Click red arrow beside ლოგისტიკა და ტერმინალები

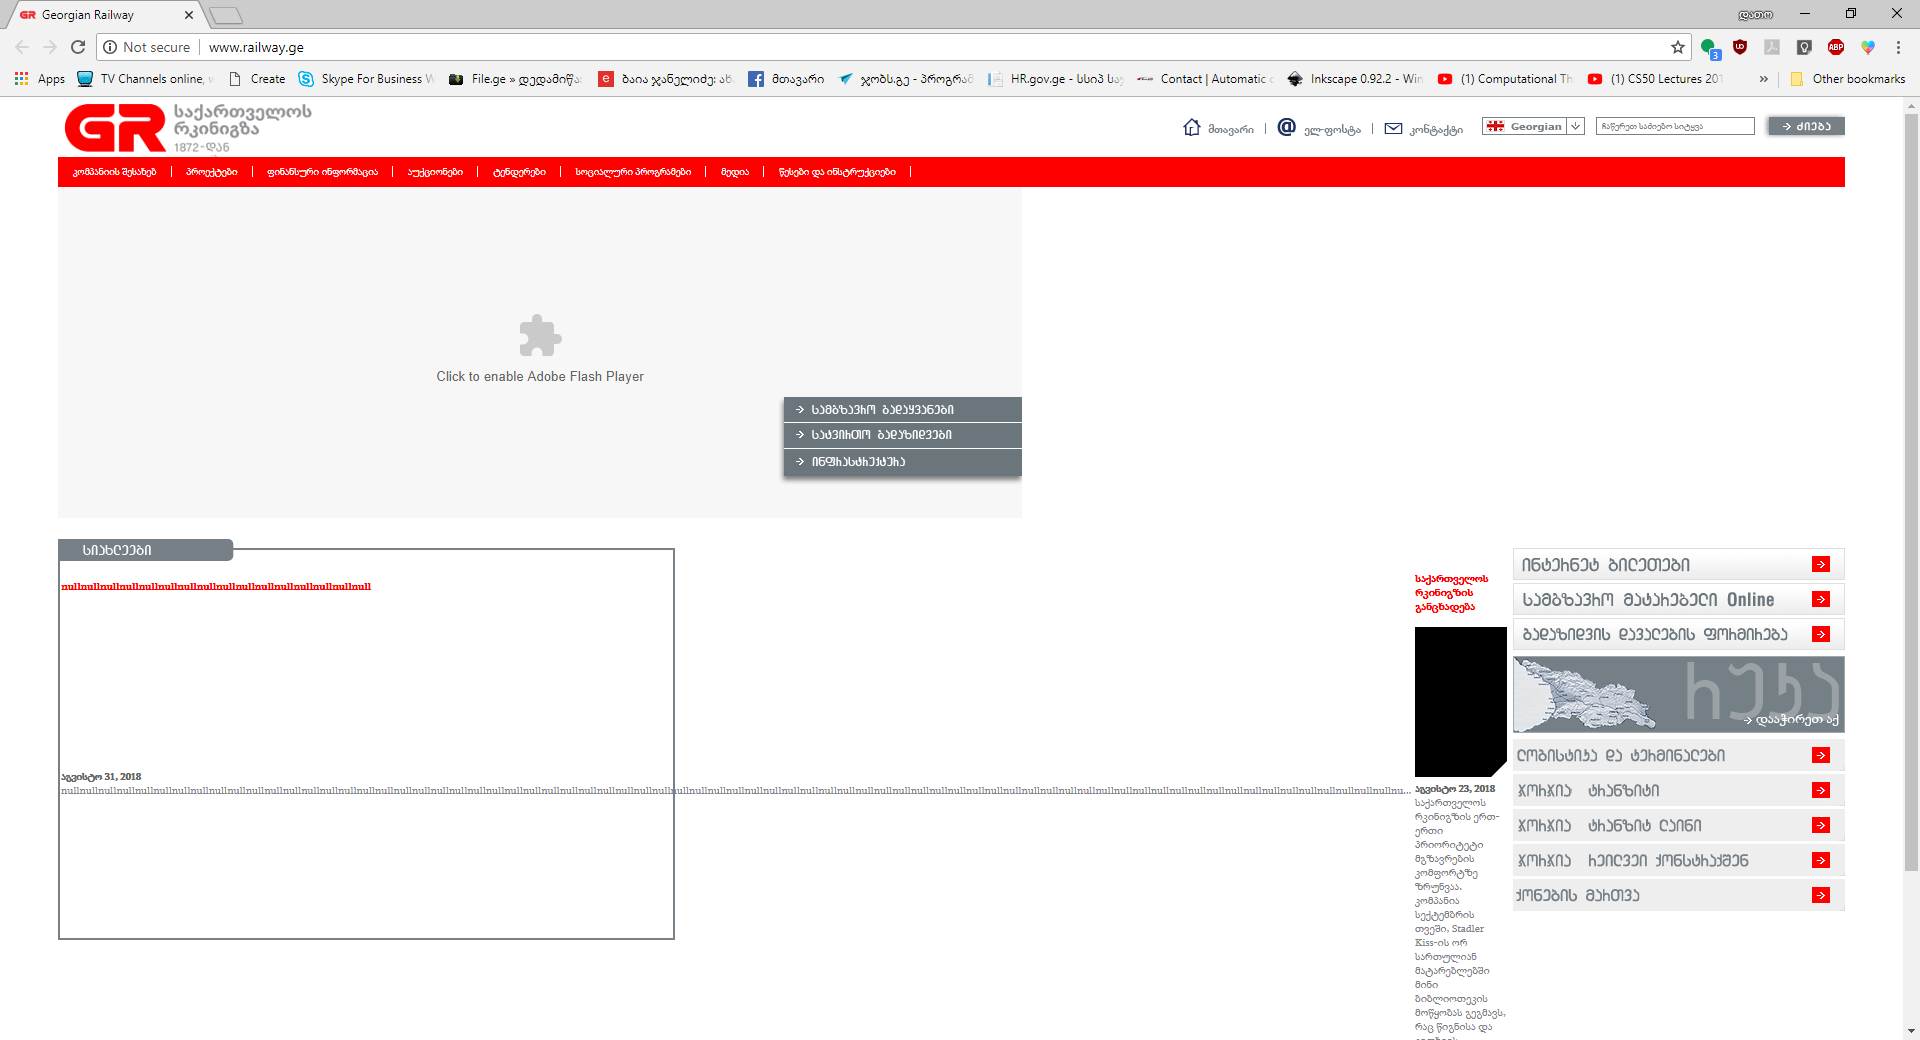coord(1821,756)
